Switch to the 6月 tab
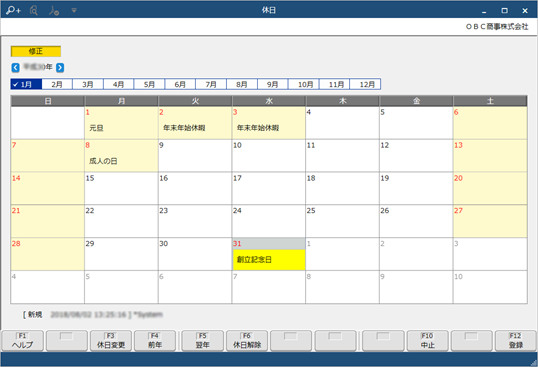Screen dimensions: 538x367 click(x=180, y=84)
